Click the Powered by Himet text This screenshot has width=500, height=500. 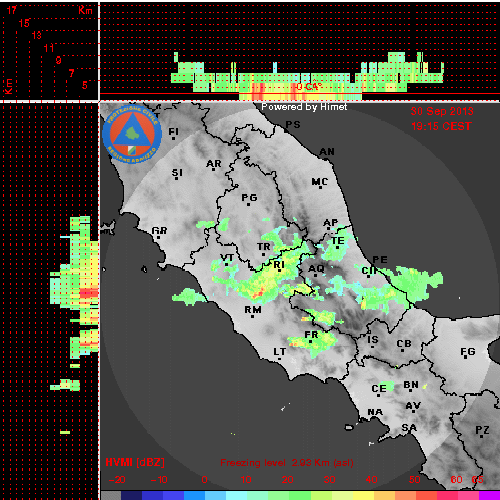click(x=304, y=107)
